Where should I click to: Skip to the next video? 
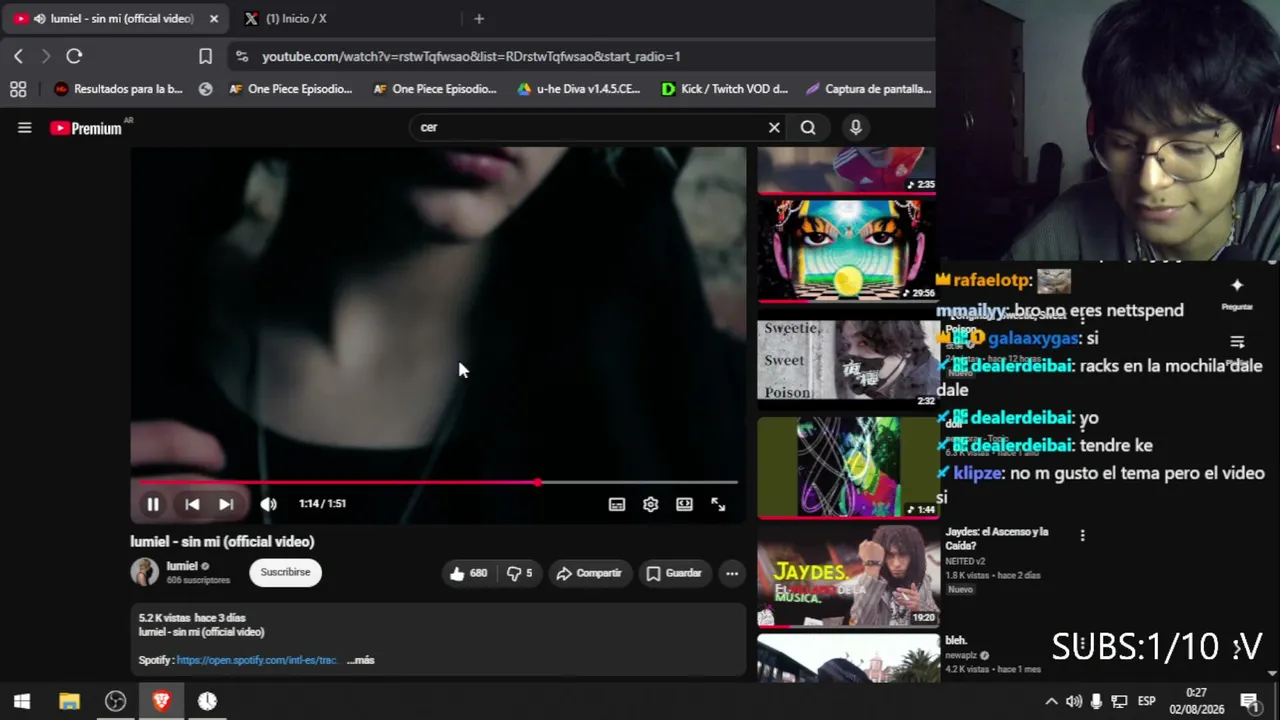pos(226,505)
